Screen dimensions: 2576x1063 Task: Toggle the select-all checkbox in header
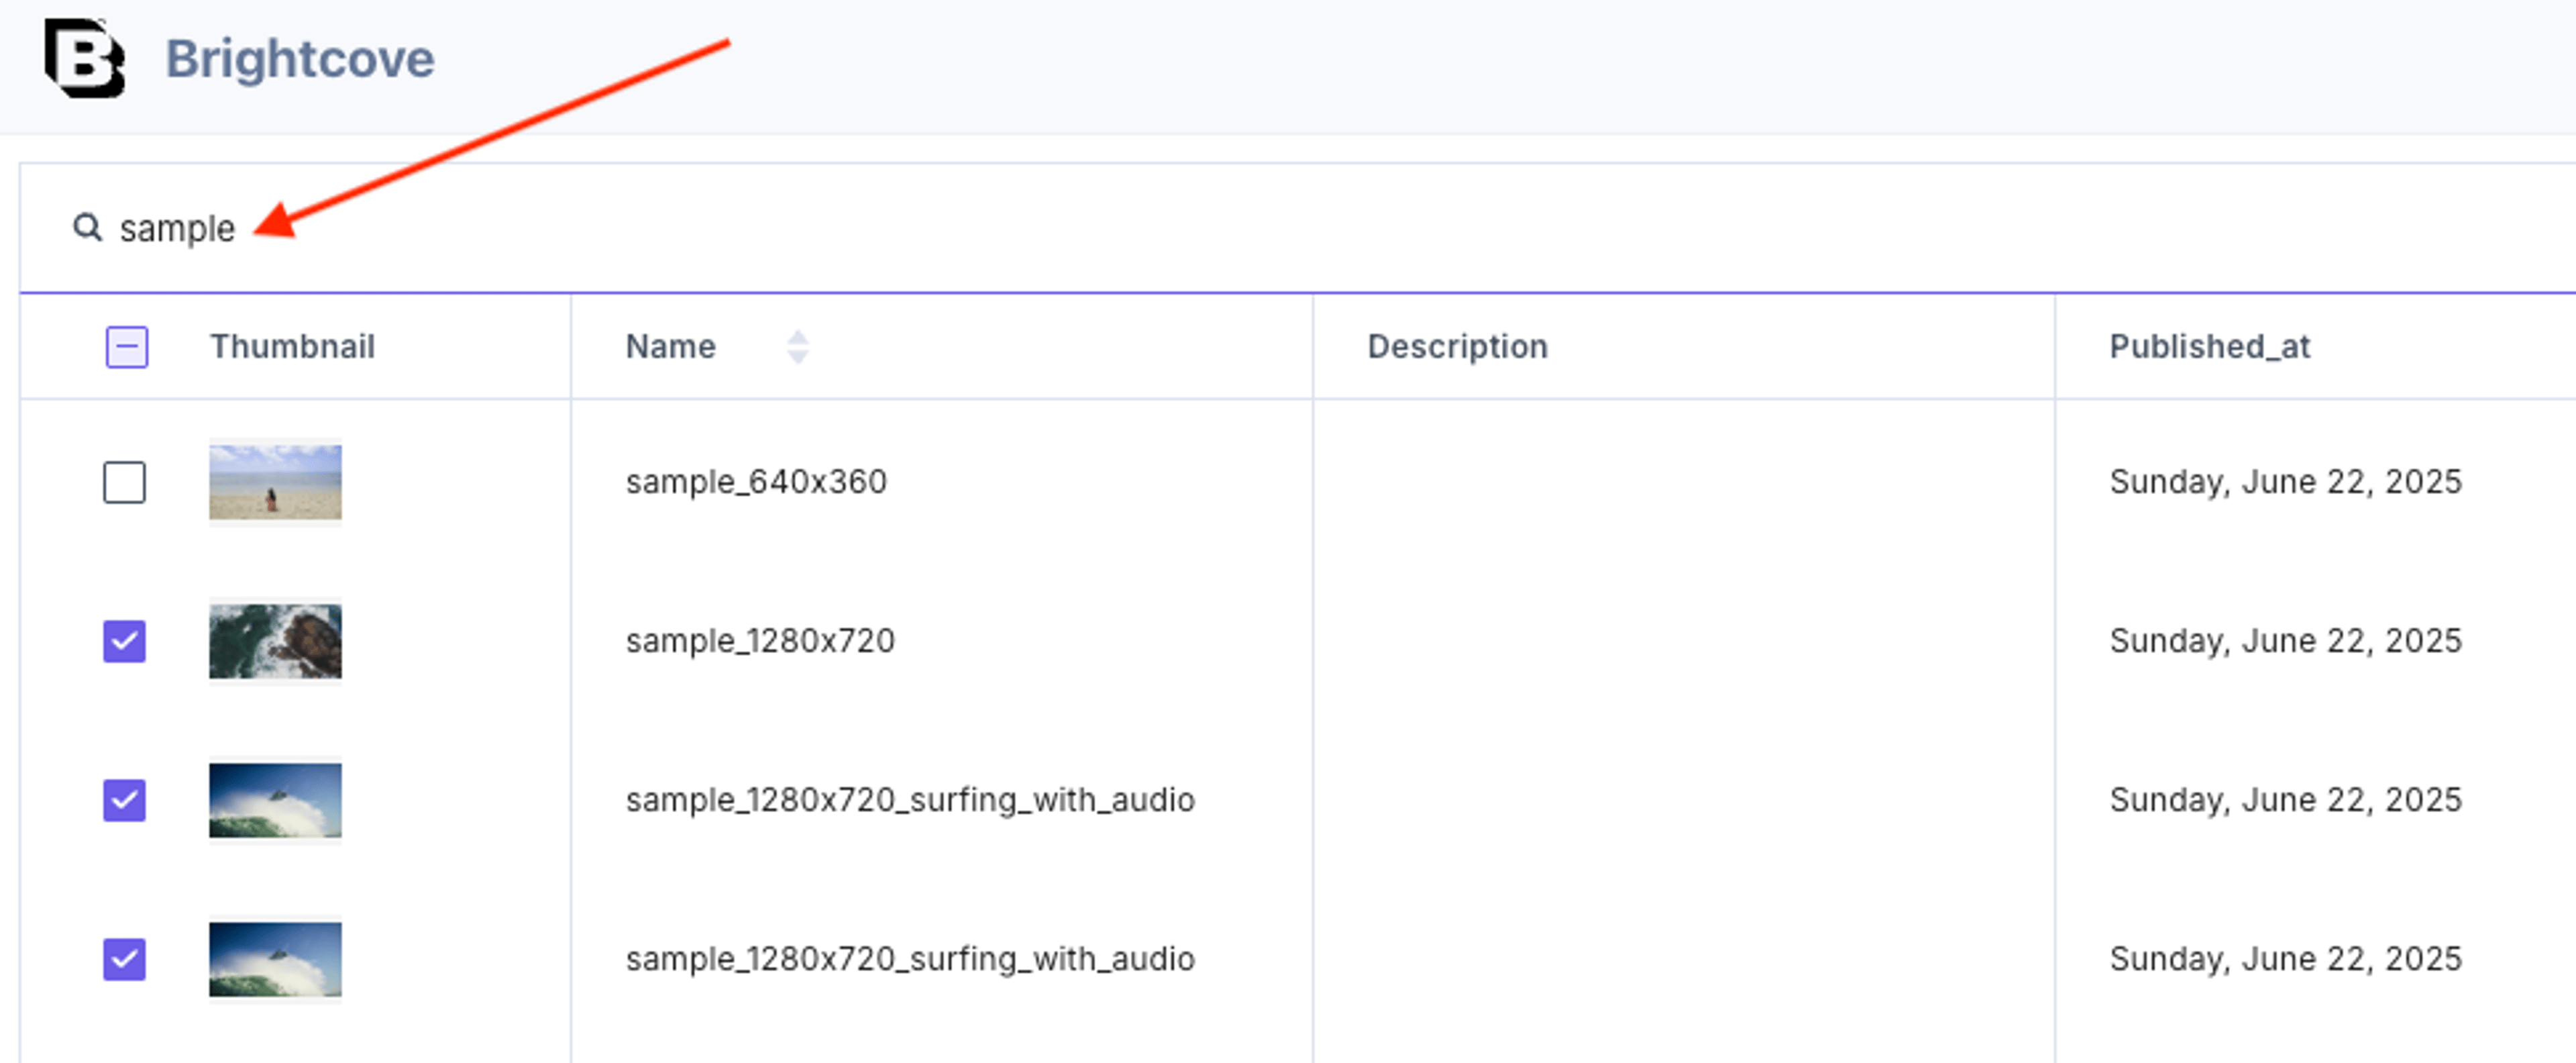[127, 347]
